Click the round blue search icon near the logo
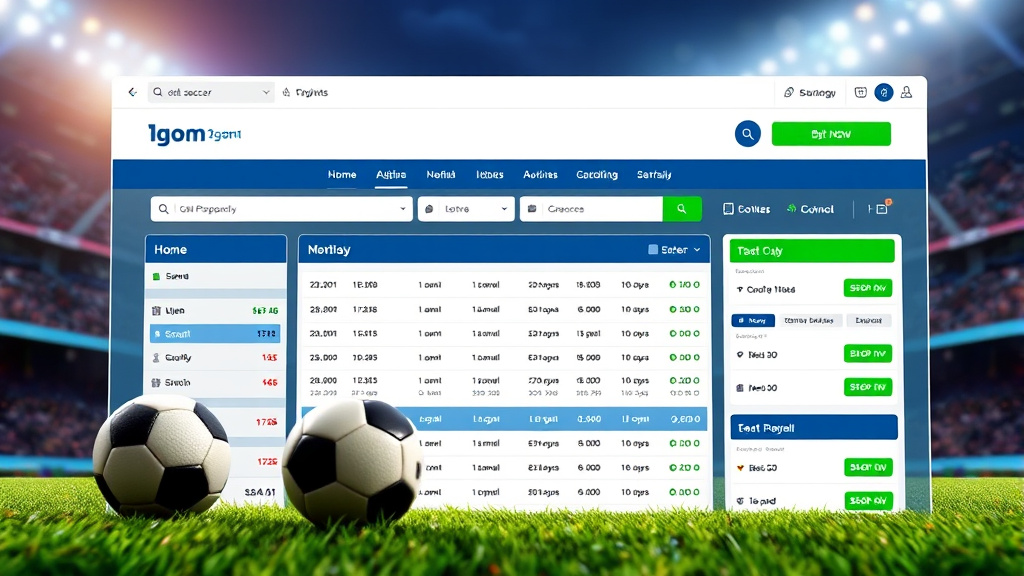This screenshot has height=576, width=1024. [747, 134]
